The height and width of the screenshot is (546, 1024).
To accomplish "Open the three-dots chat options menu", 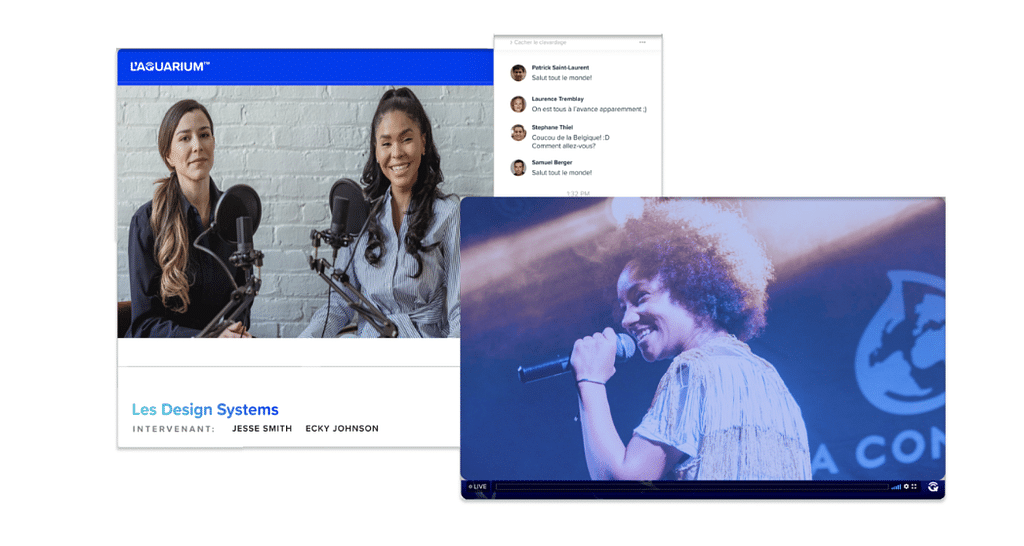I will coord(642,43).
